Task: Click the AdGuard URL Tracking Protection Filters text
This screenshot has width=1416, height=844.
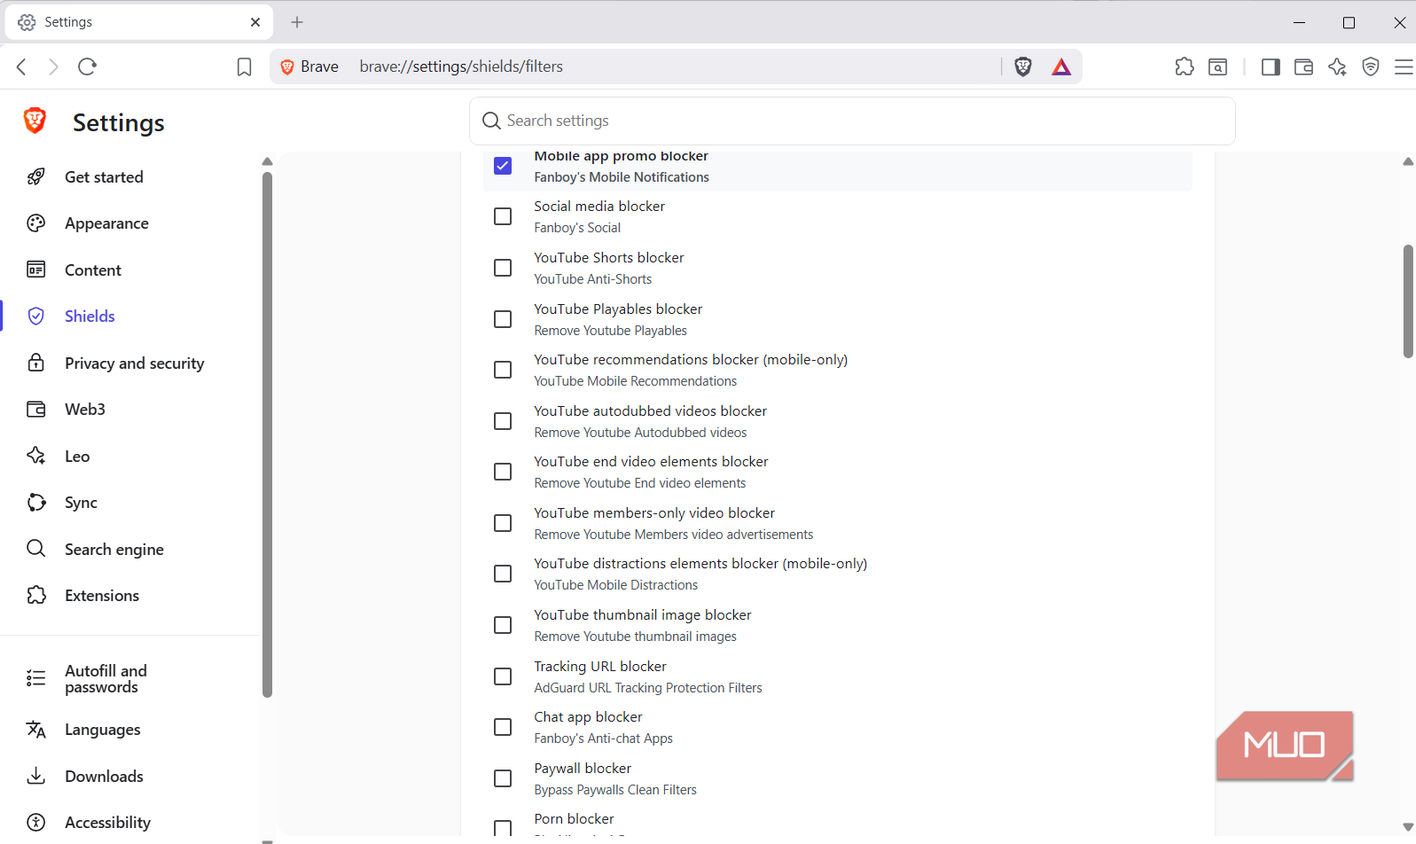Action: point(648,688)
